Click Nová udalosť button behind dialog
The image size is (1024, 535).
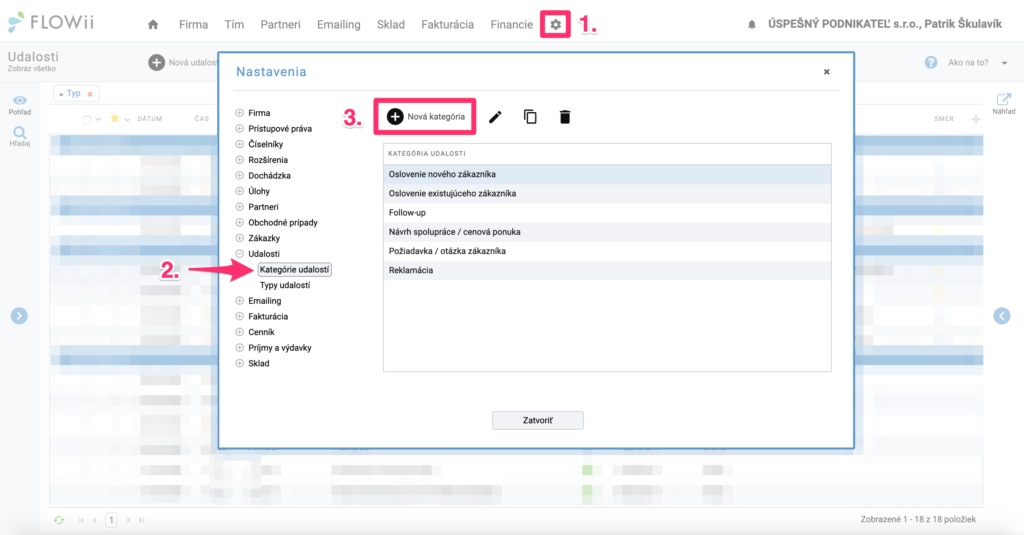click(x=183, y=63)
